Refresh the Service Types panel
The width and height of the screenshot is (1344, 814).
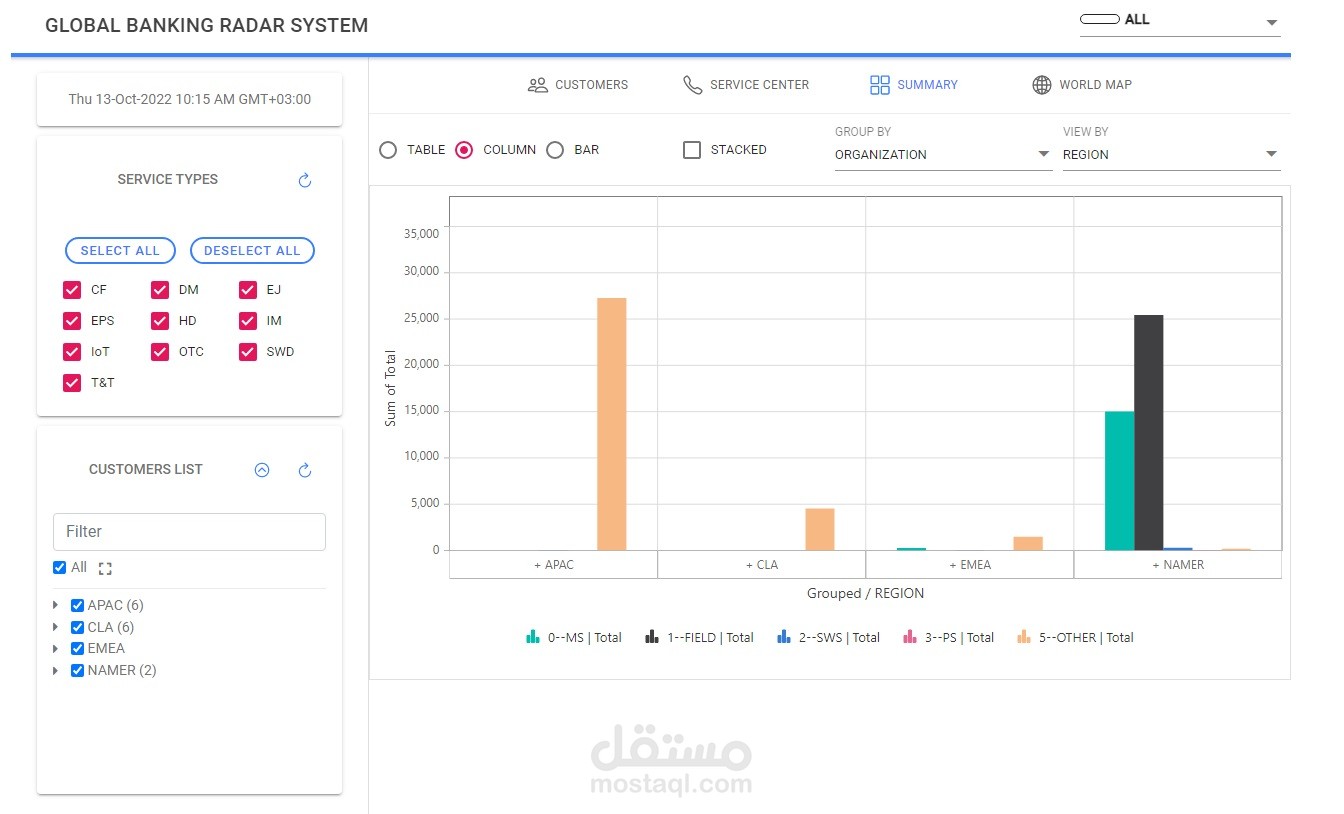click(304, 179)
